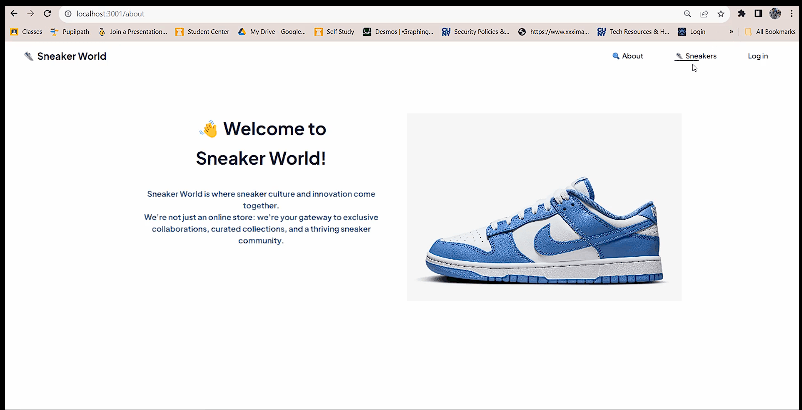Reload the page with the refresh icon
This screenshot has height=410, width=802.
coord(48,14)
